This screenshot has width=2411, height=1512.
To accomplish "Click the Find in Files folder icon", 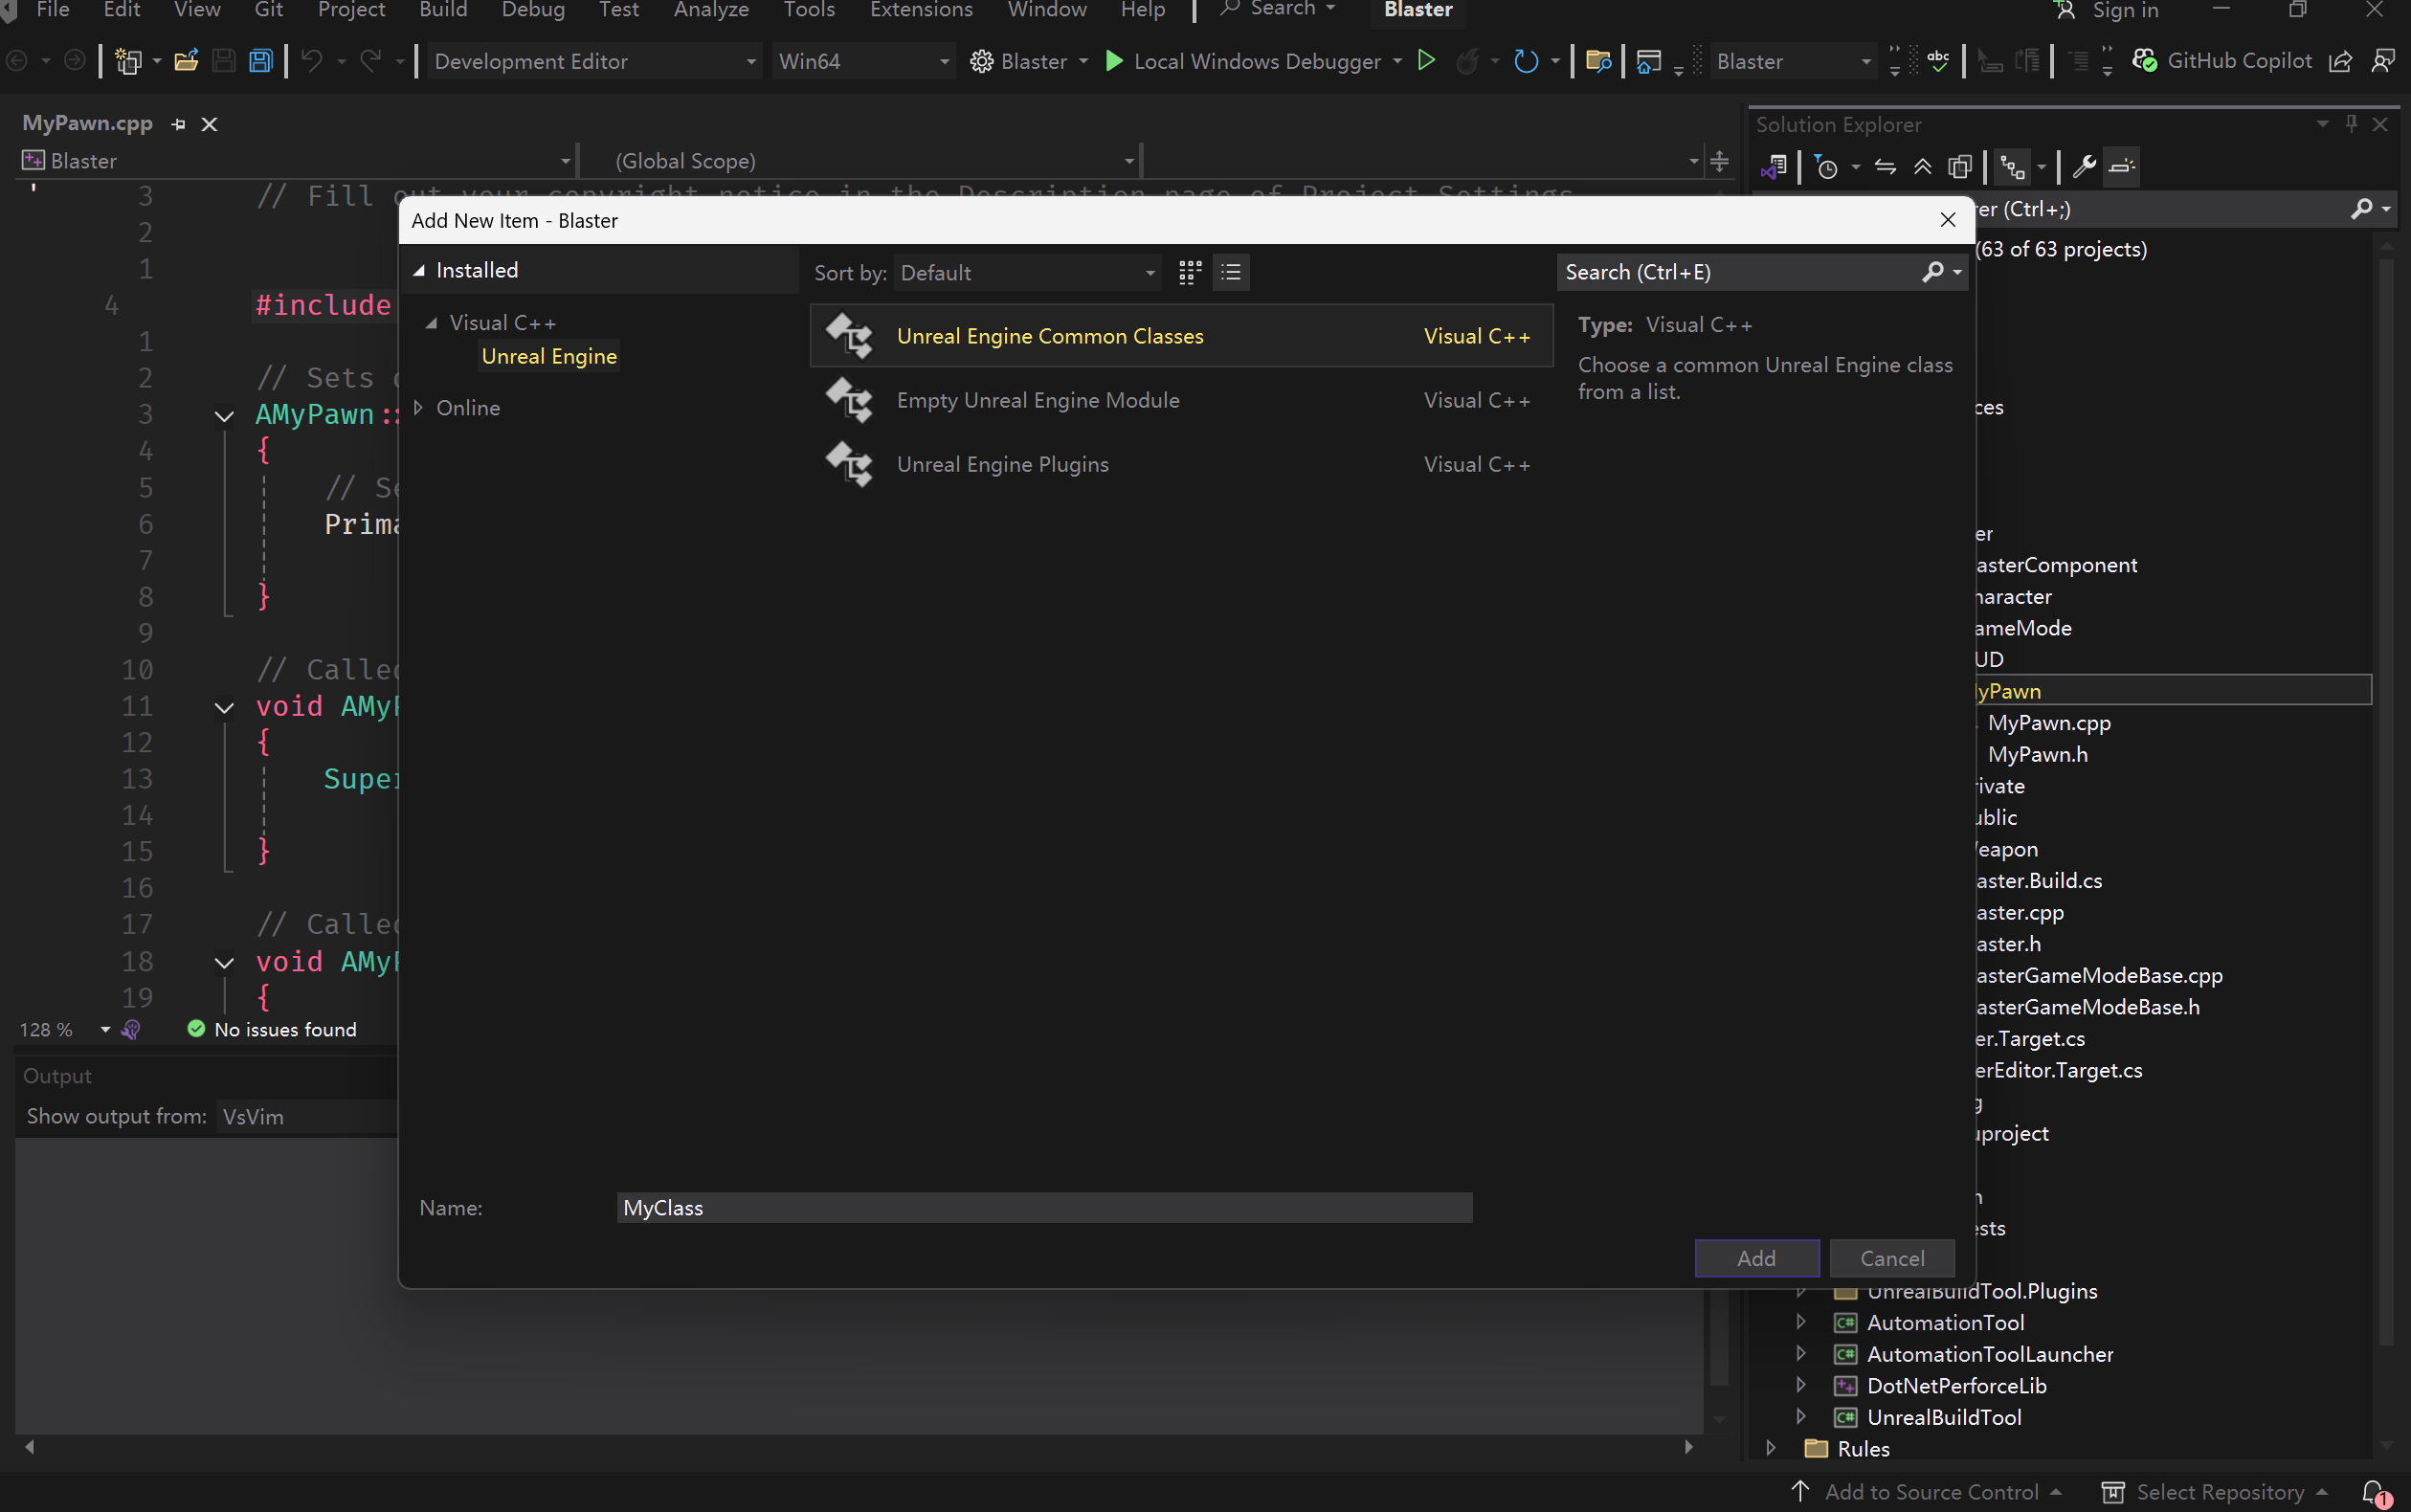I will pyautogui.click(x=1598, y=61).
